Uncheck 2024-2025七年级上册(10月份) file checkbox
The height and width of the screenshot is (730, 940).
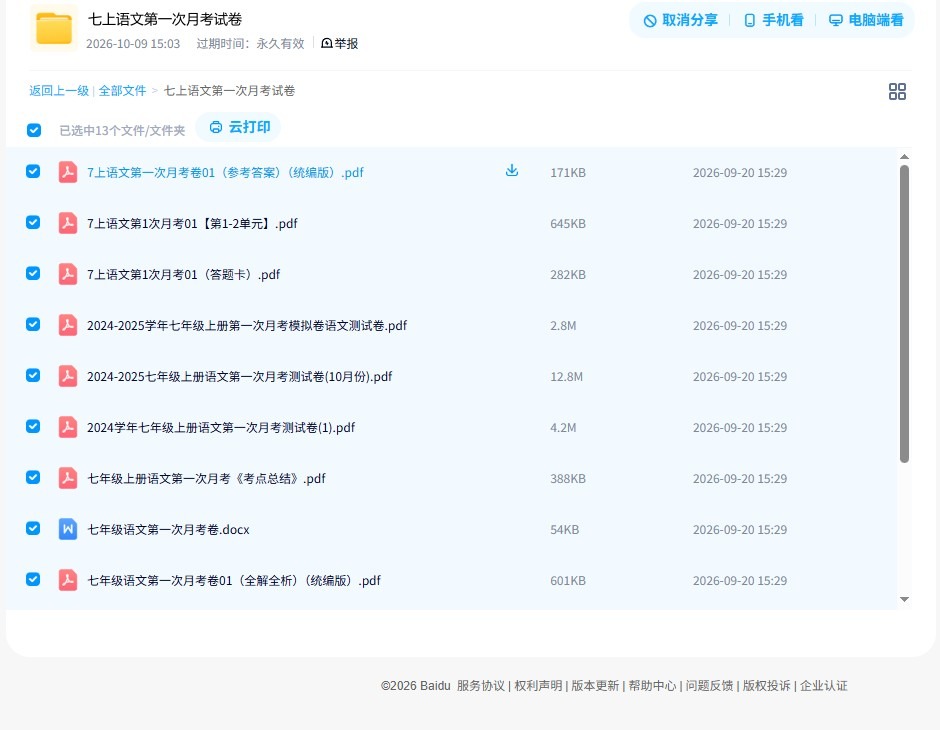click(33, 375)
